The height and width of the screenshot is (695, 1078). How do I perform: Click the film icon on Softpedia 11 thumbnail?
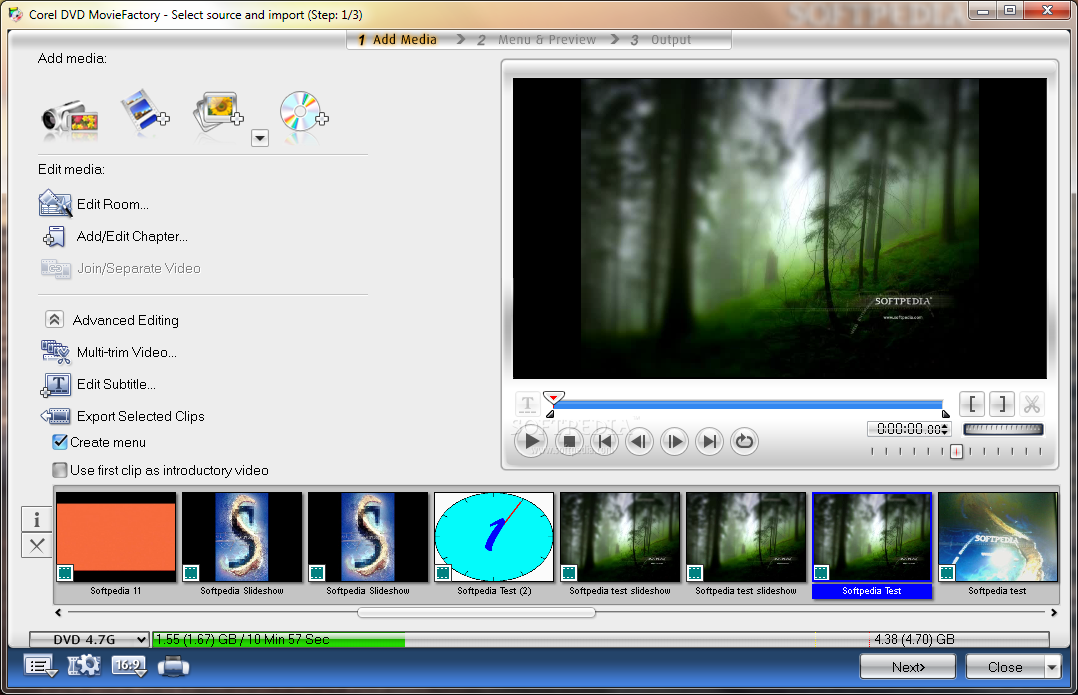[65, 572]
